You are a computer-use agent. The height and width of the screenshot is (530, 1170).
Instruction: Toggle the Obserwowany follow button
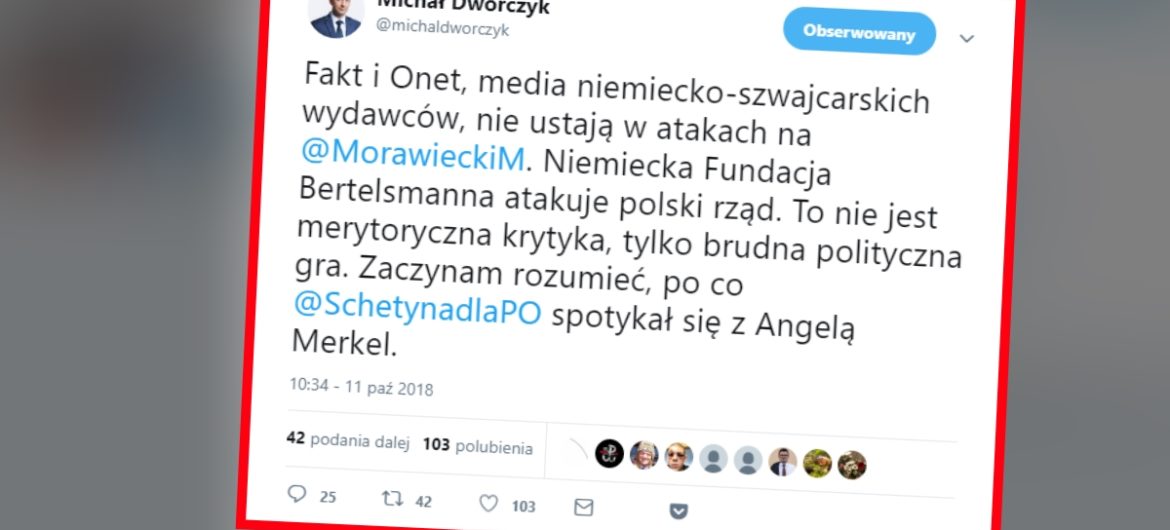point(859,33)
